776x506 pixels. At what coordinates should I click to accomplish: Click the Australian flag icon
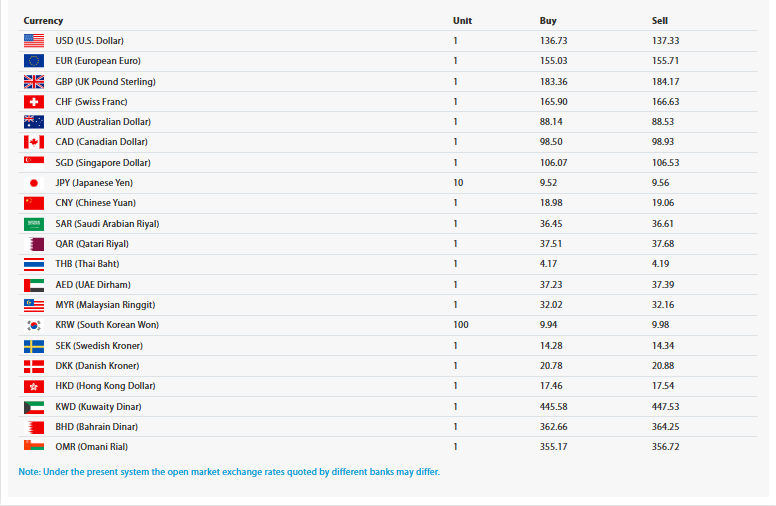click(34, 122)
